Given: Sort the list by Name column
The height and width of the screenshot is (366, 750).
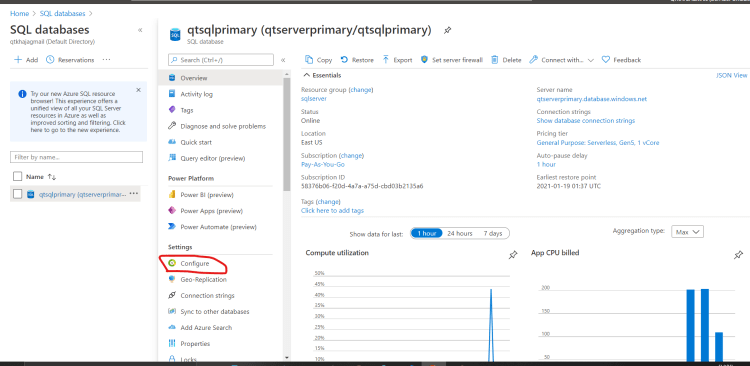Looking at the screenshot, I should tap(41, 177).
